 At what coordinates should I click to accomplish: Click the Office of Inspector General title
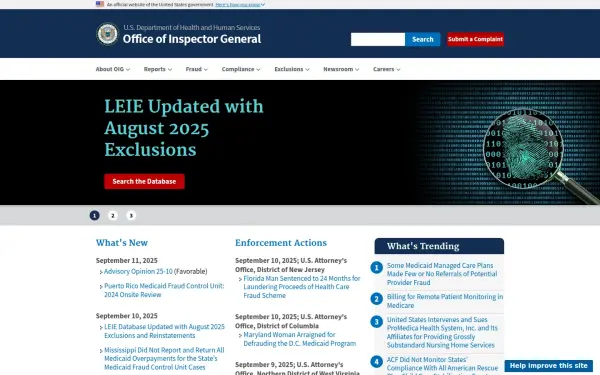(x=192, y=39)
